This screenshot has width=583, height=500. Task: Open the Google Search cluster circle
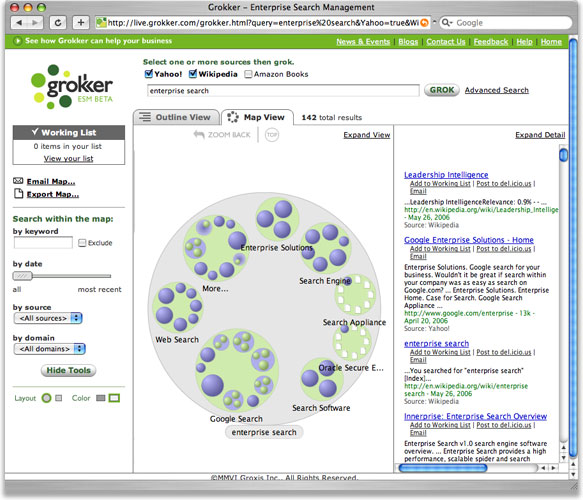coord(237,370)
